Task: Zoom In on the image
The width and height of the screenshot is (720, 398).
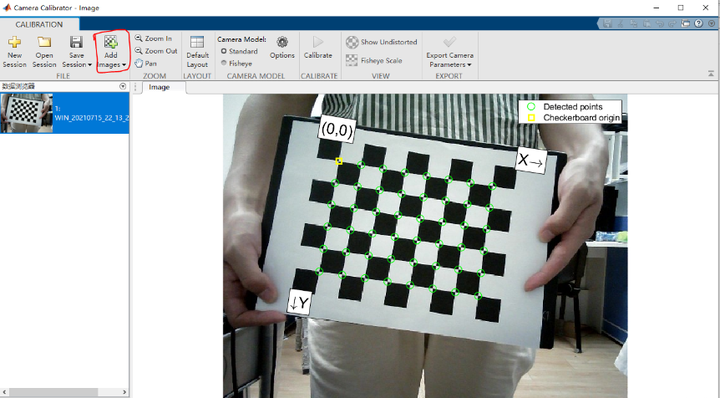Action: 153,39
